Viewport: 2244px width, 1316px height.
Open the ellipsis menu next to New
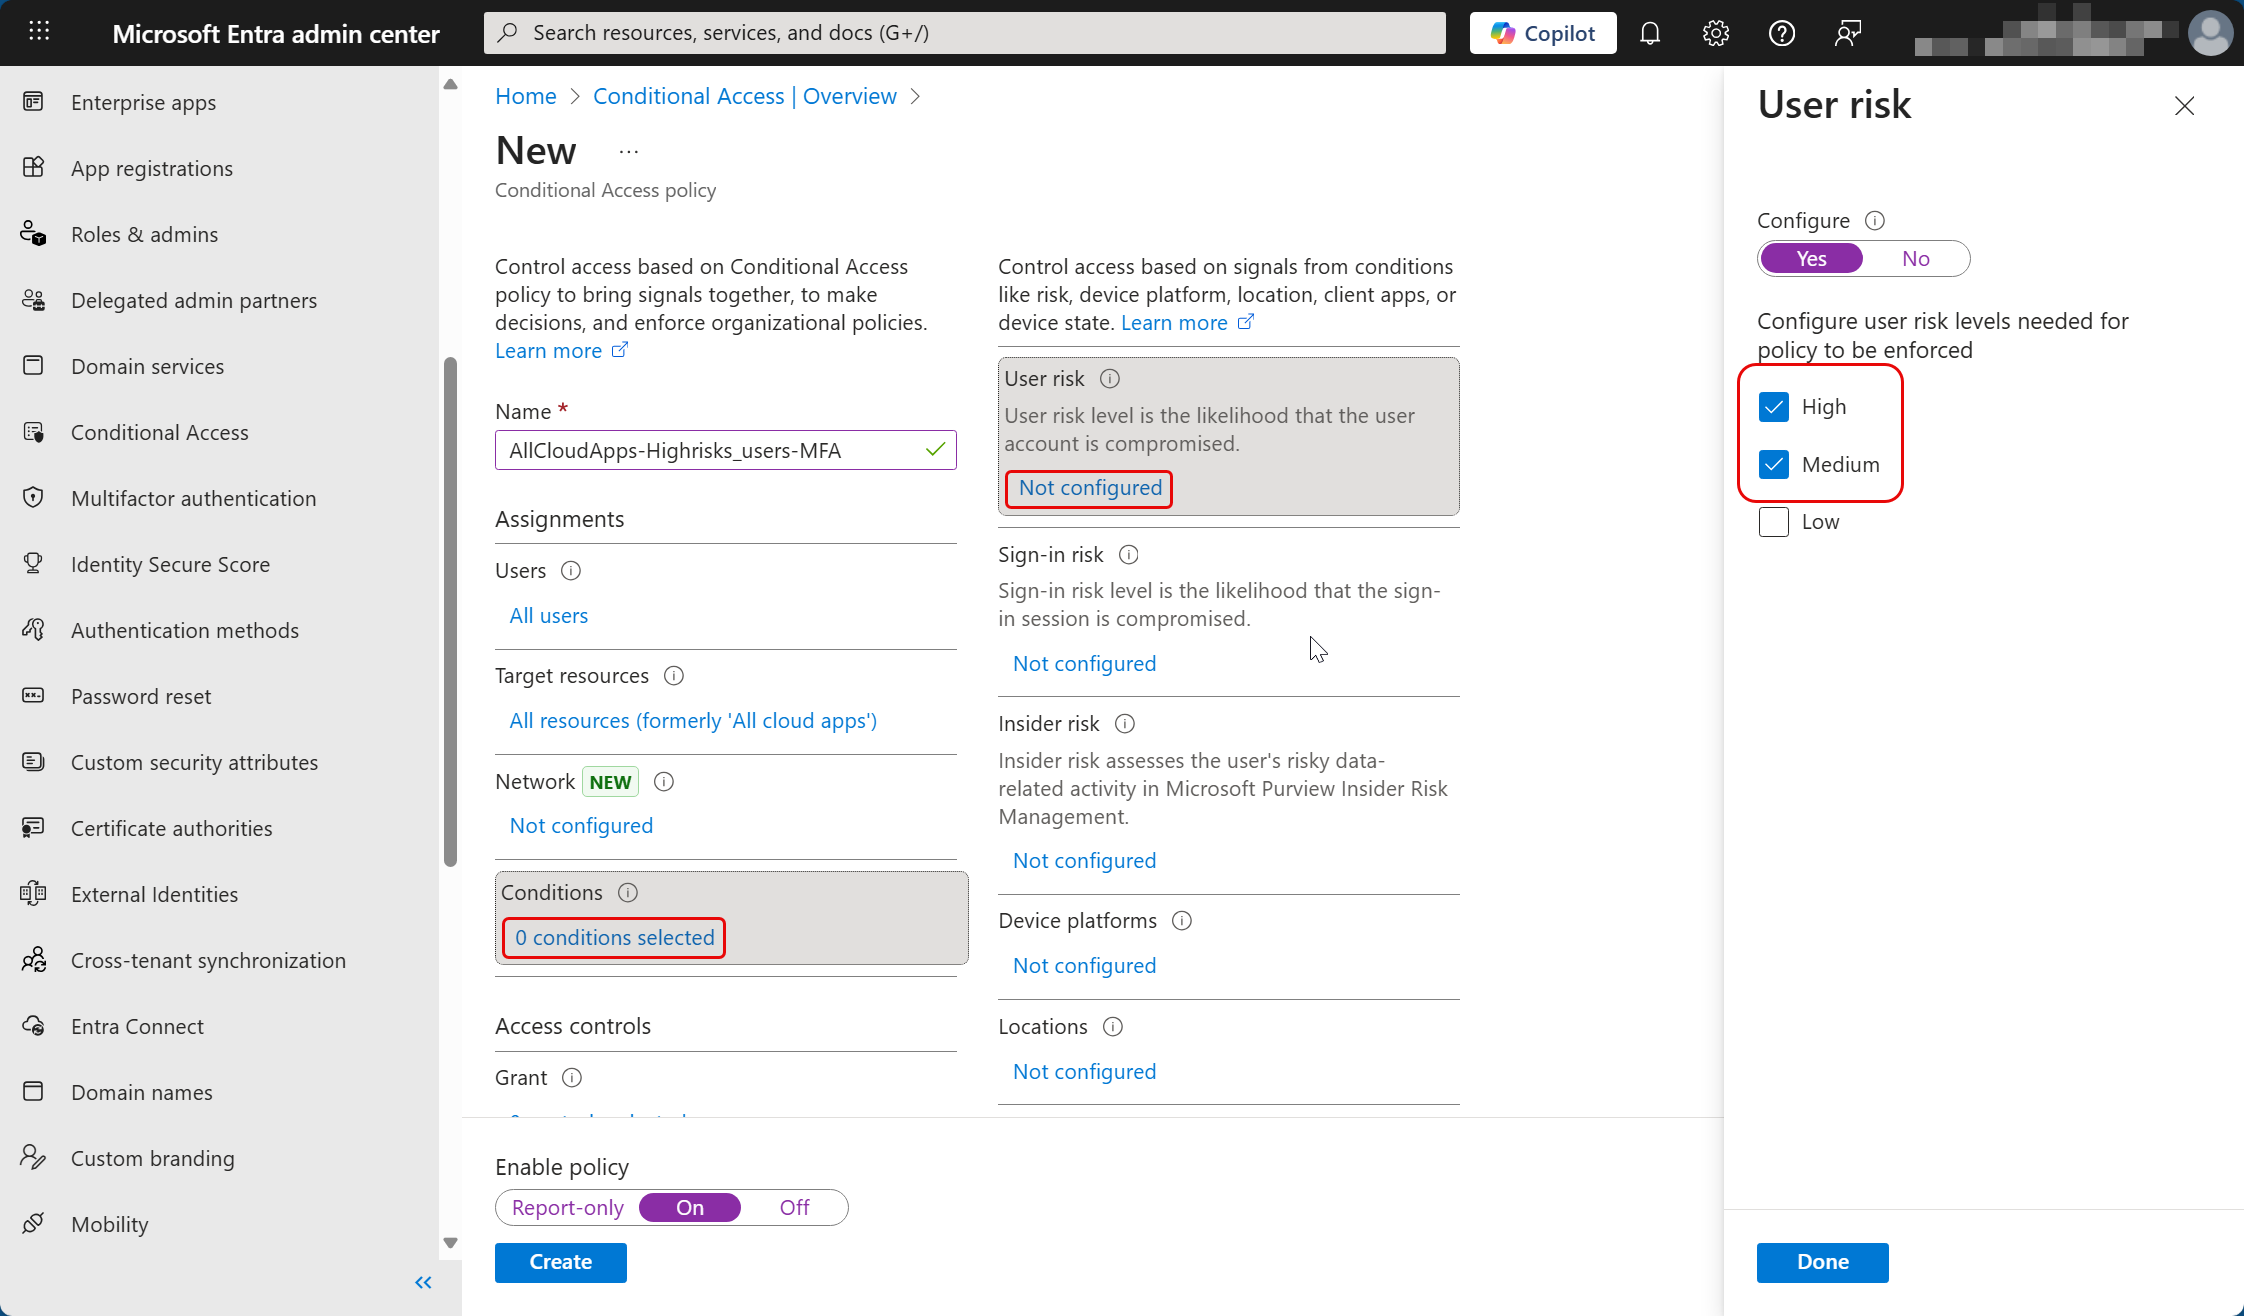click(628, 152)
